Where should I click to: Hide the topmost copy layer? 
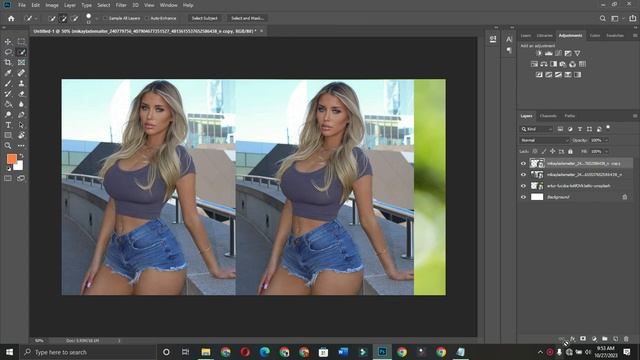coord(523,163)
